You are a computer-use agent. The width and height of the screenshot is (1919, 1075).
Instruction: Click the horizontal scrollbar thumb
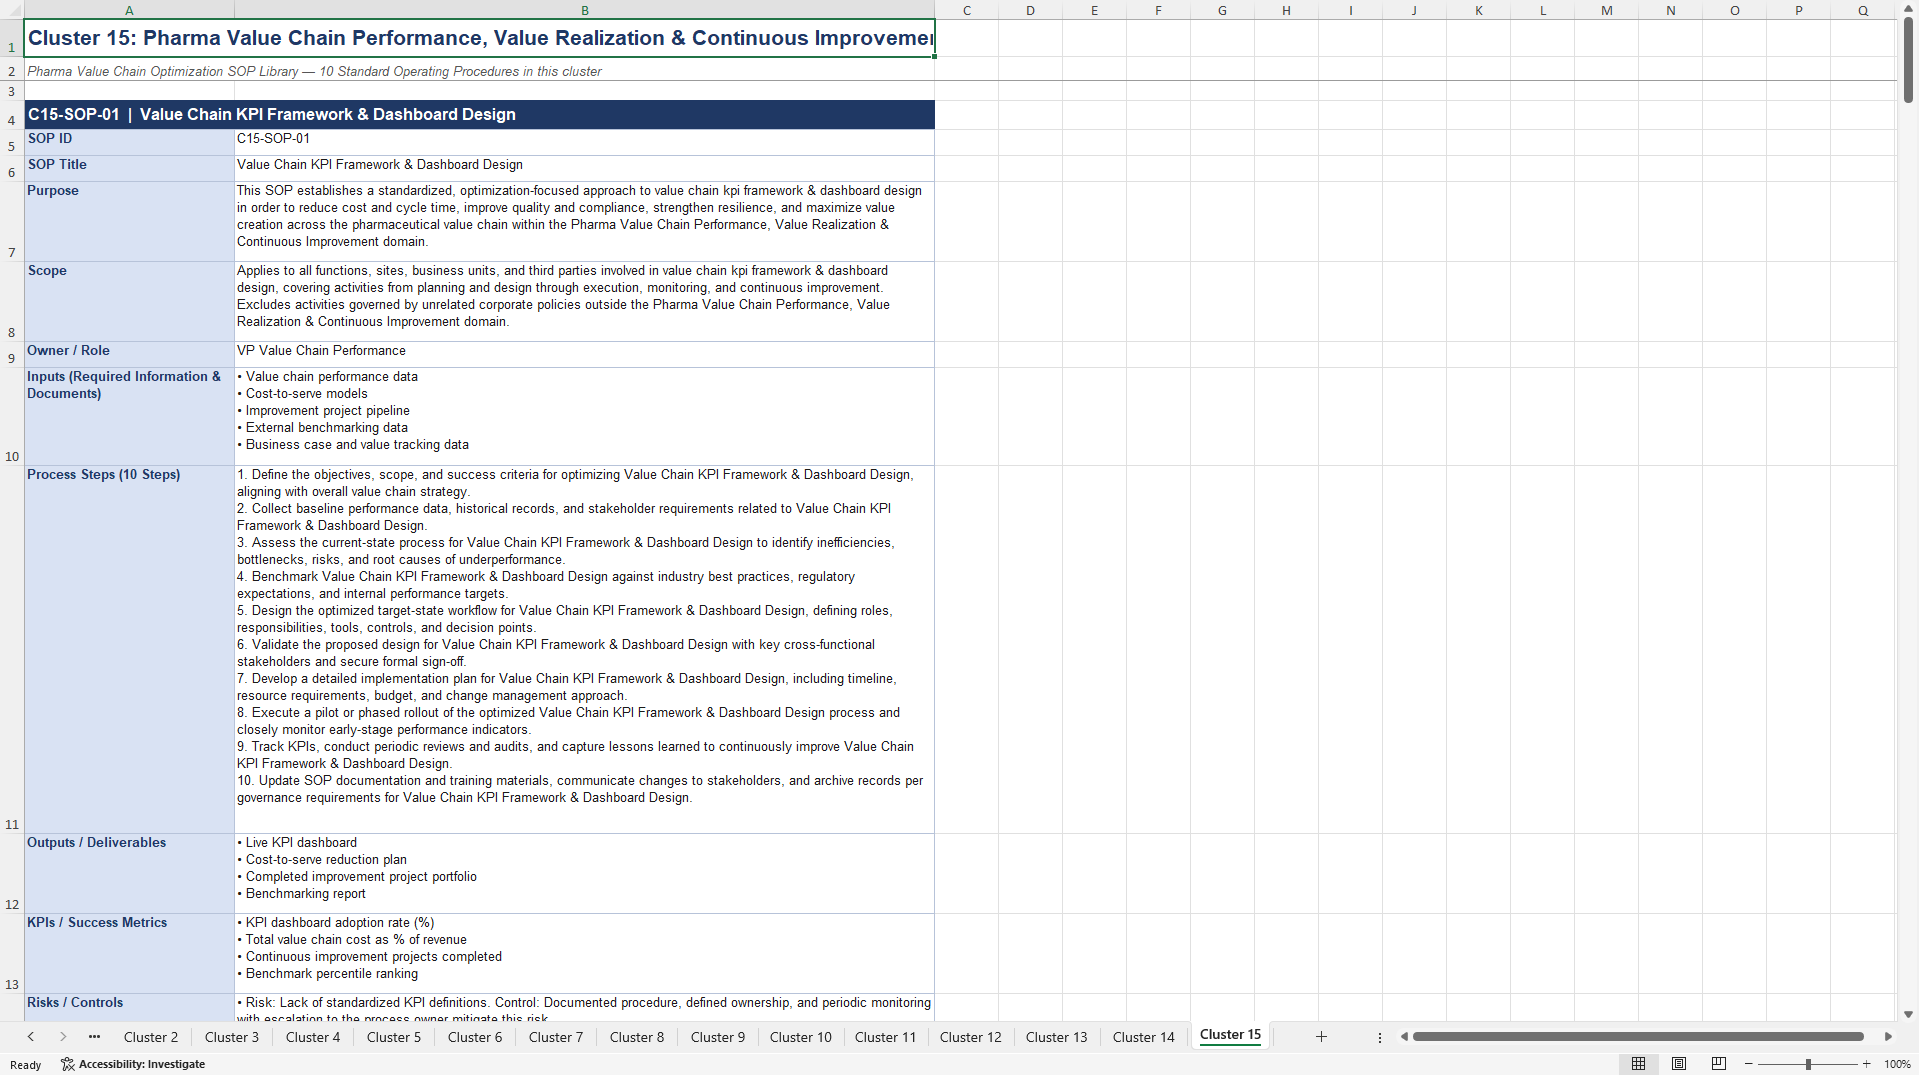(1638, 1037)
